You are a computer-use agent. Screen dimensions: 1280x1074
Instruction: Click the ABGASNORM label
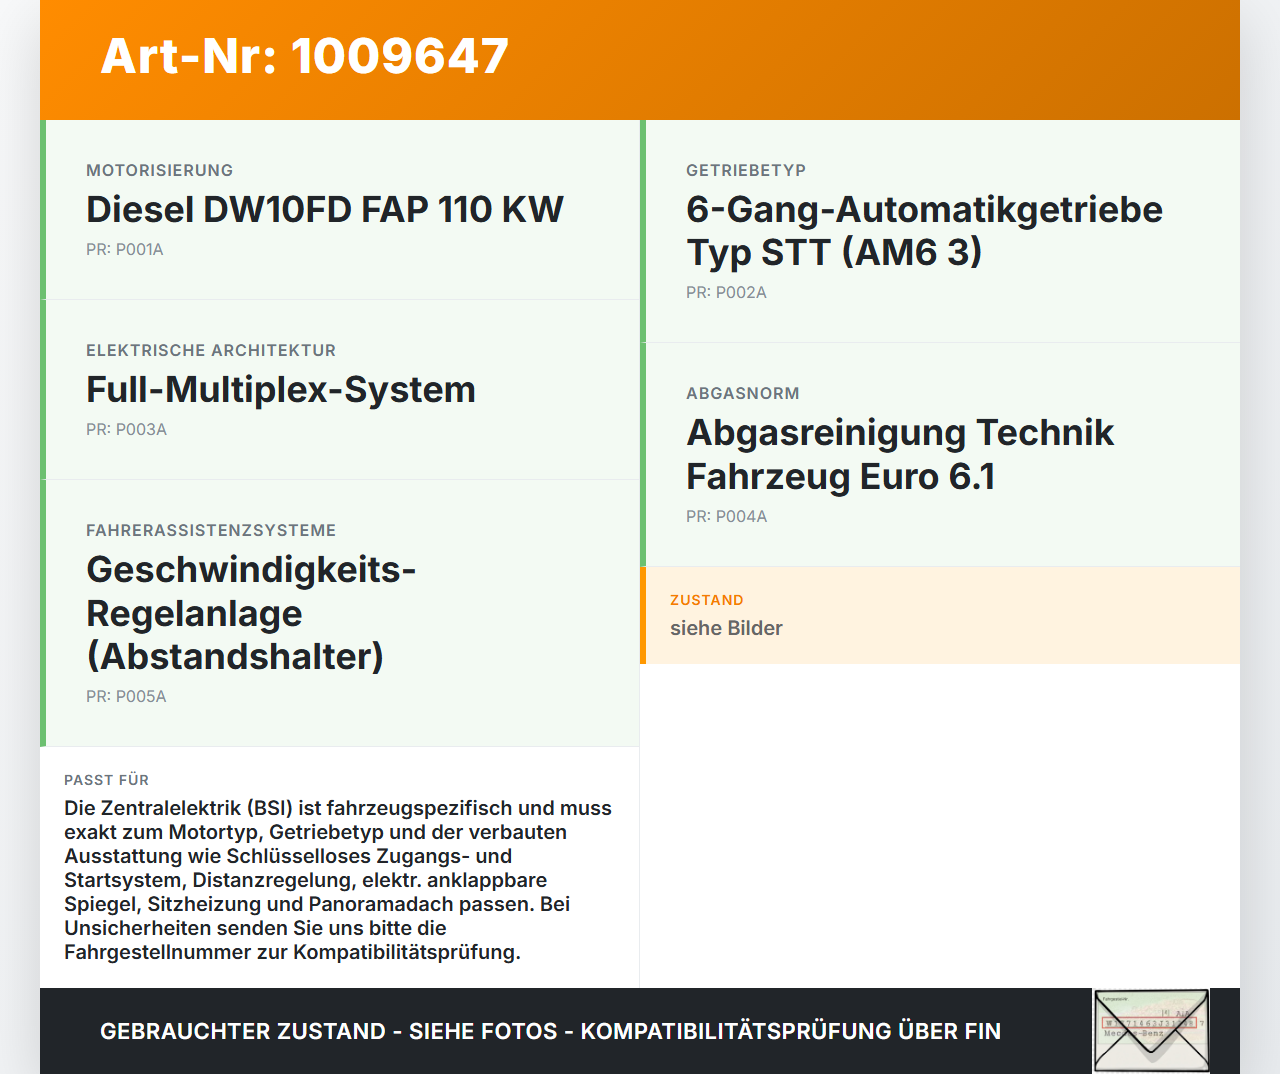pyautogui.click(x=743, y=393)
